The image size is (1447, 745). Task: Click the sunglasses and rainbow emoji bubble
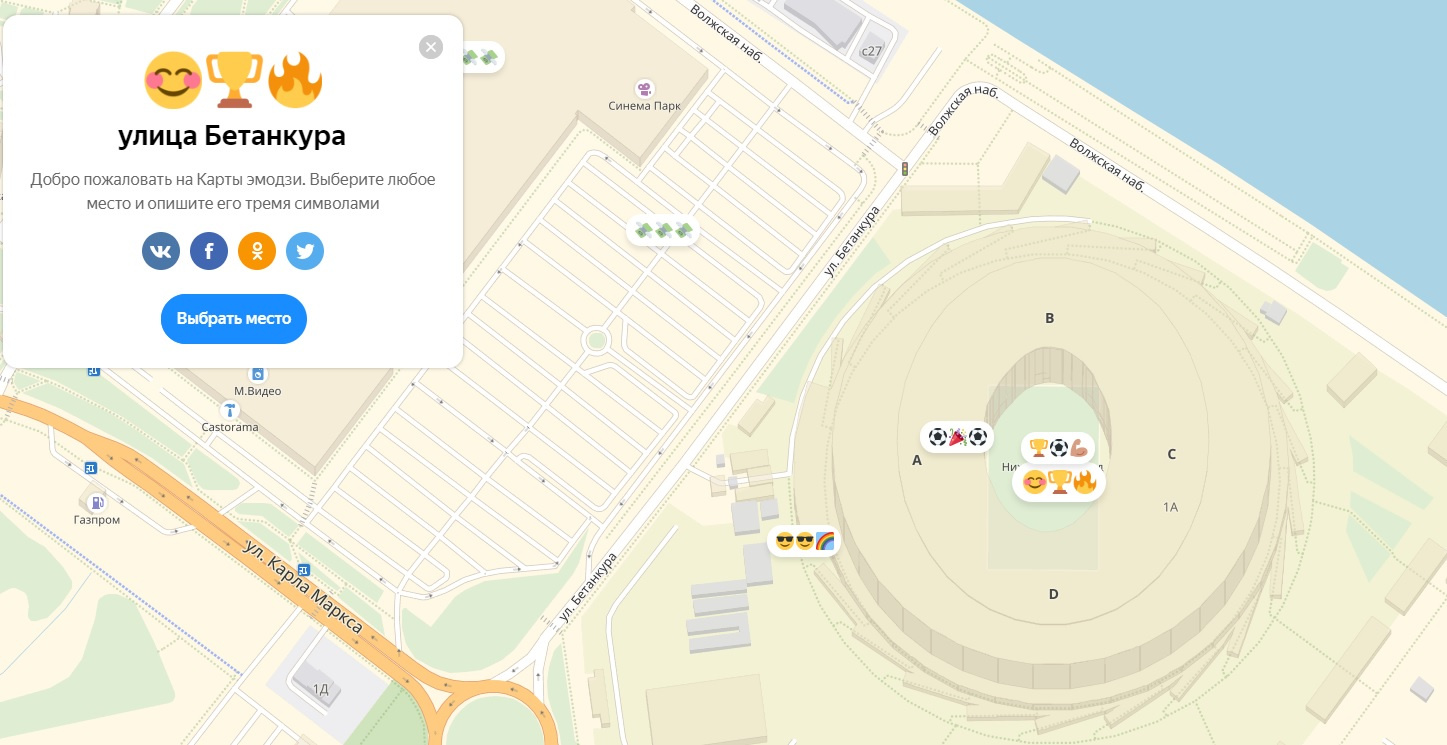tap(804, 541)
